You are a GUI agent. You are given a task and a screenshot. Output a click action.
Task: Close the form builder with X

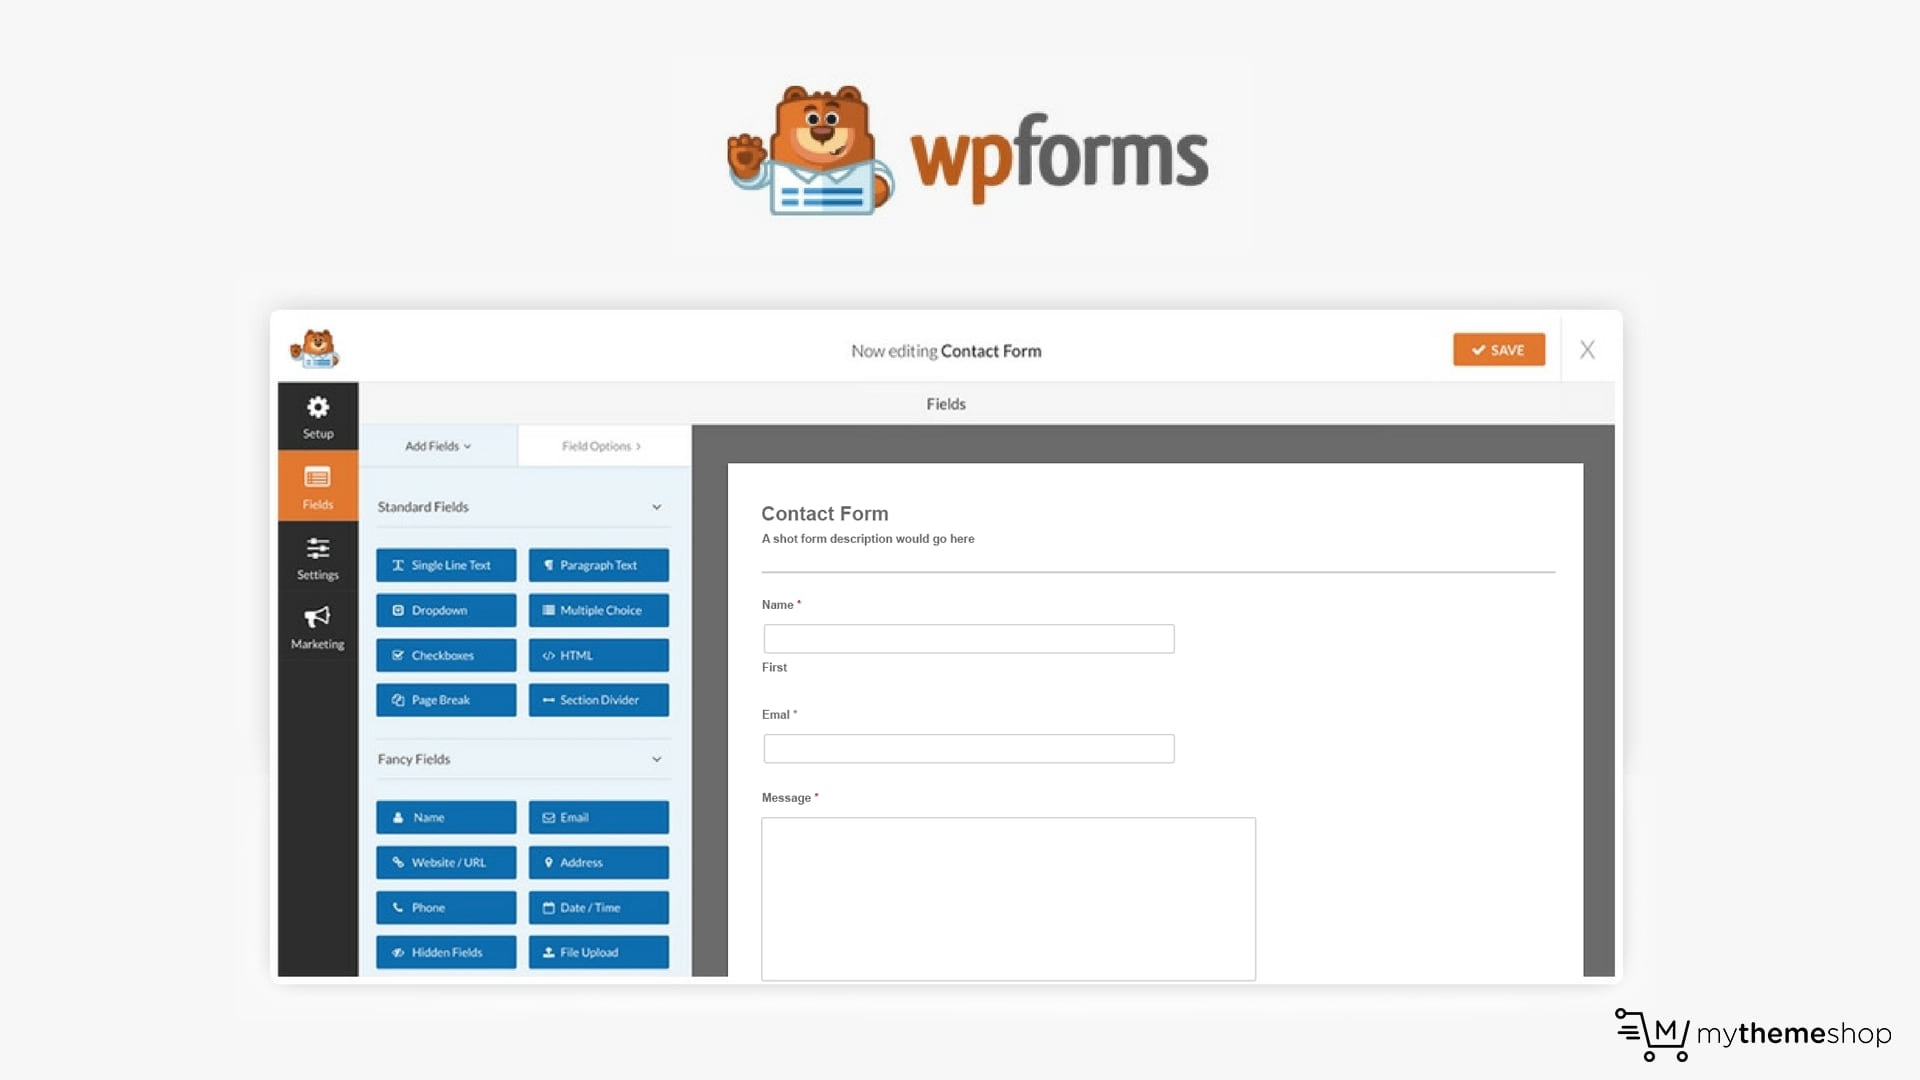[1587, 350]
